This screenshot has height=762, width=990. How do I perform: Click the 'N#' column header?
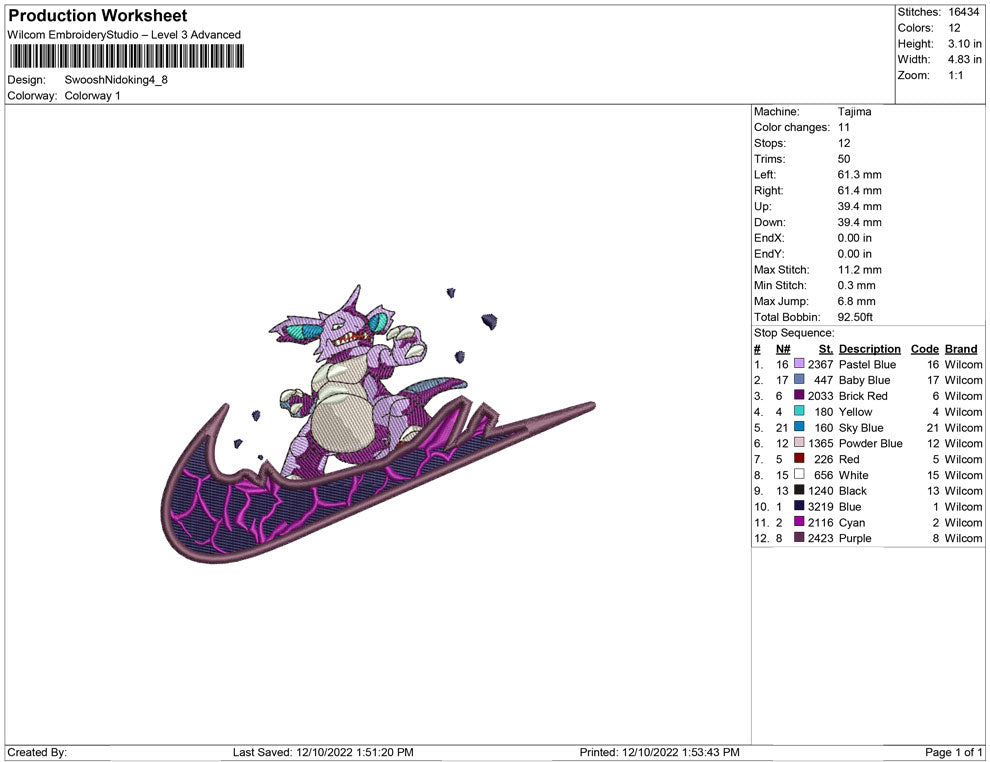[x=783, y=349]
